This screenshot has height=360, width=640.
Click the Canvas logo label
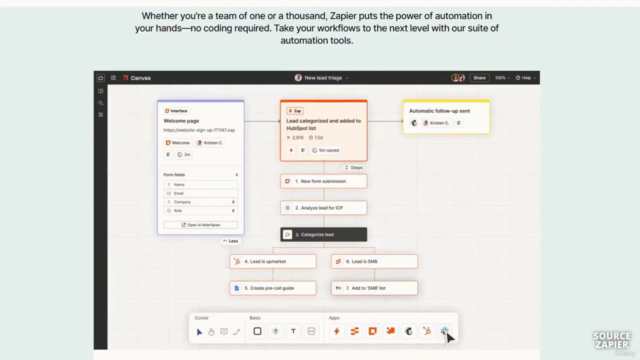pyautogui.click(x=137, y=78)
